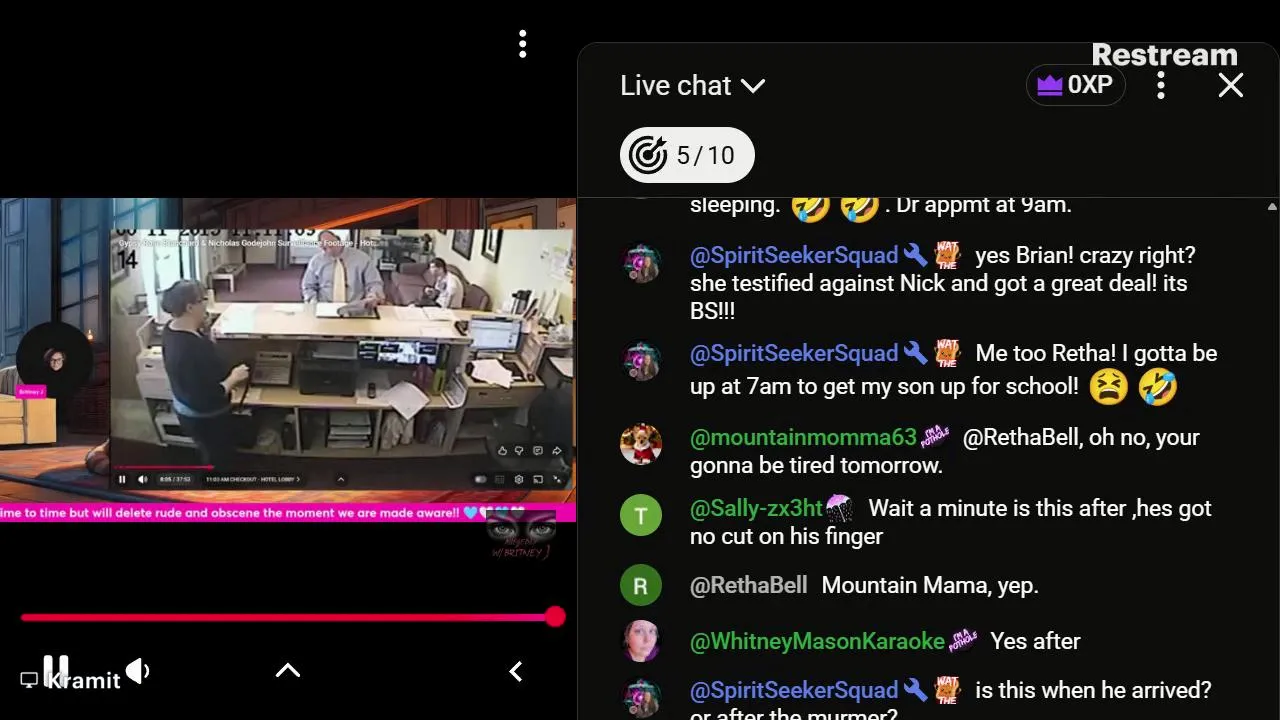This screenshot has width=1280, height=720.
Task: Open the live chat three-dot menu
Action: point(1161,85)
